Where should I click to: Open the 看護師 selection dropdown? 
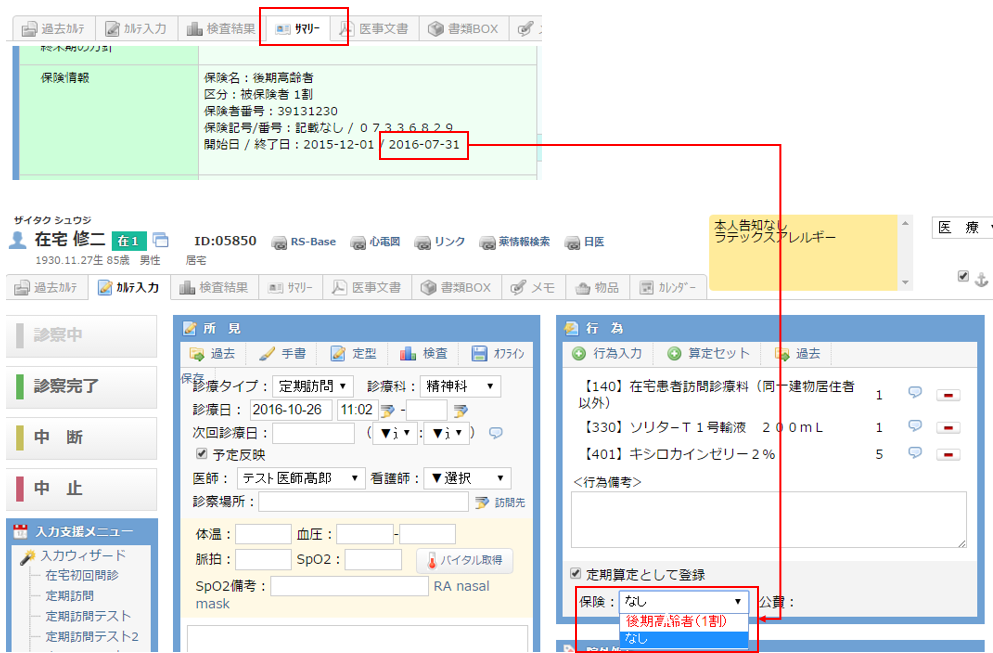point(467,478)
